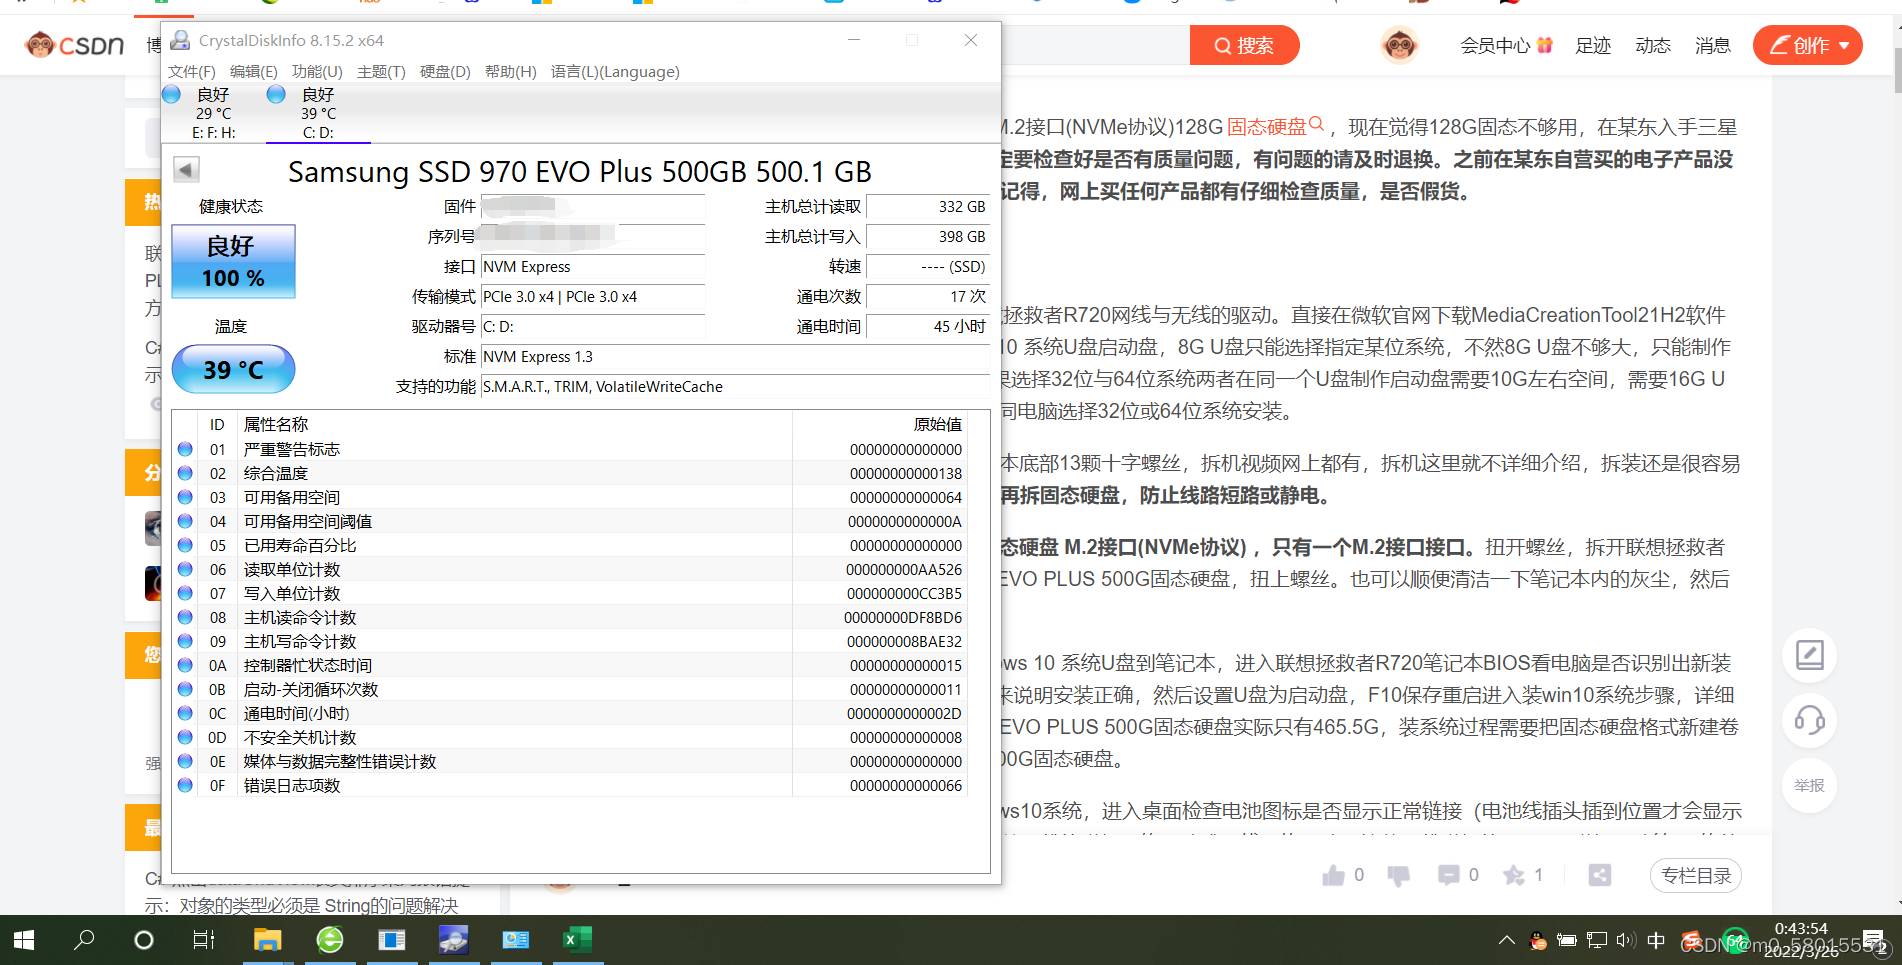Open the 主题(T) menu
This screenshot has height=965, width=1902.
pos(381,72)
